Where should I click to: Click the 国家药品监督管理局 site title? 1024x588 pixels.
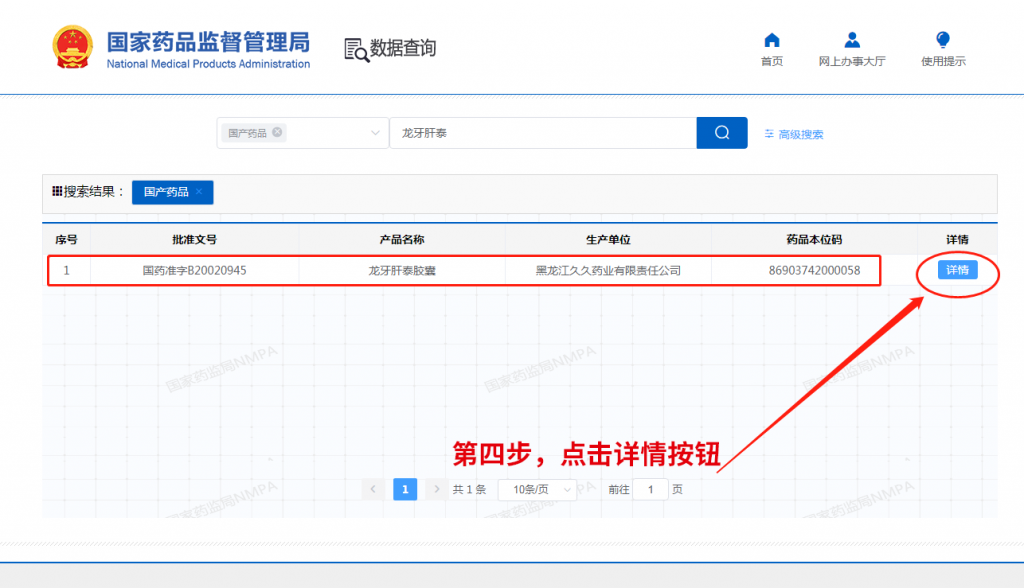[208, 42]
